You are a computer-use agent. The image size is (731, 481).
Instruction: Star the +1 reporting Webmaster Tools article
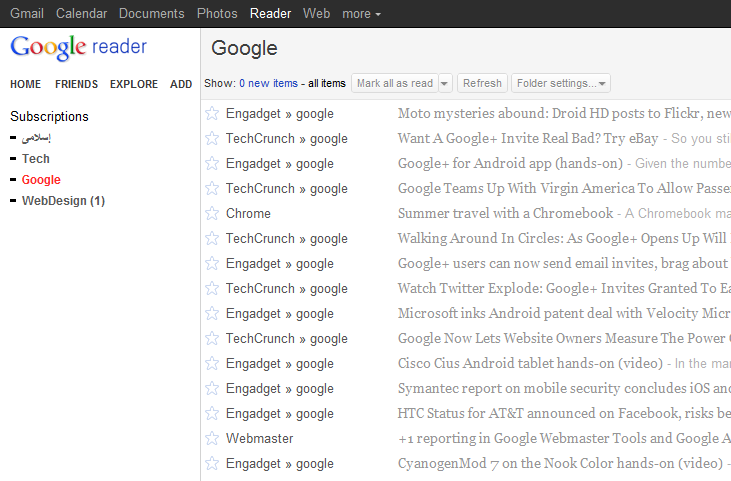(x=212, y=438)
